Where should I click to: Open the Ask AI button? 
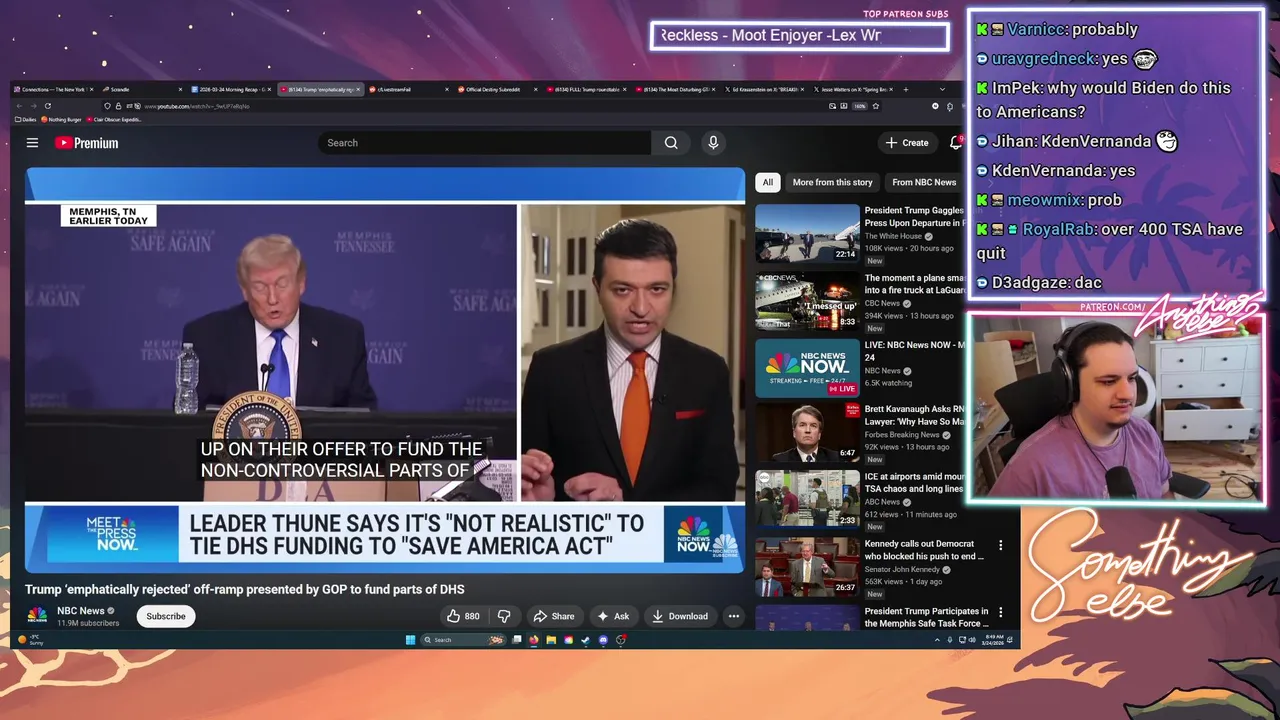pyautogui.click(x=614, y=616)
